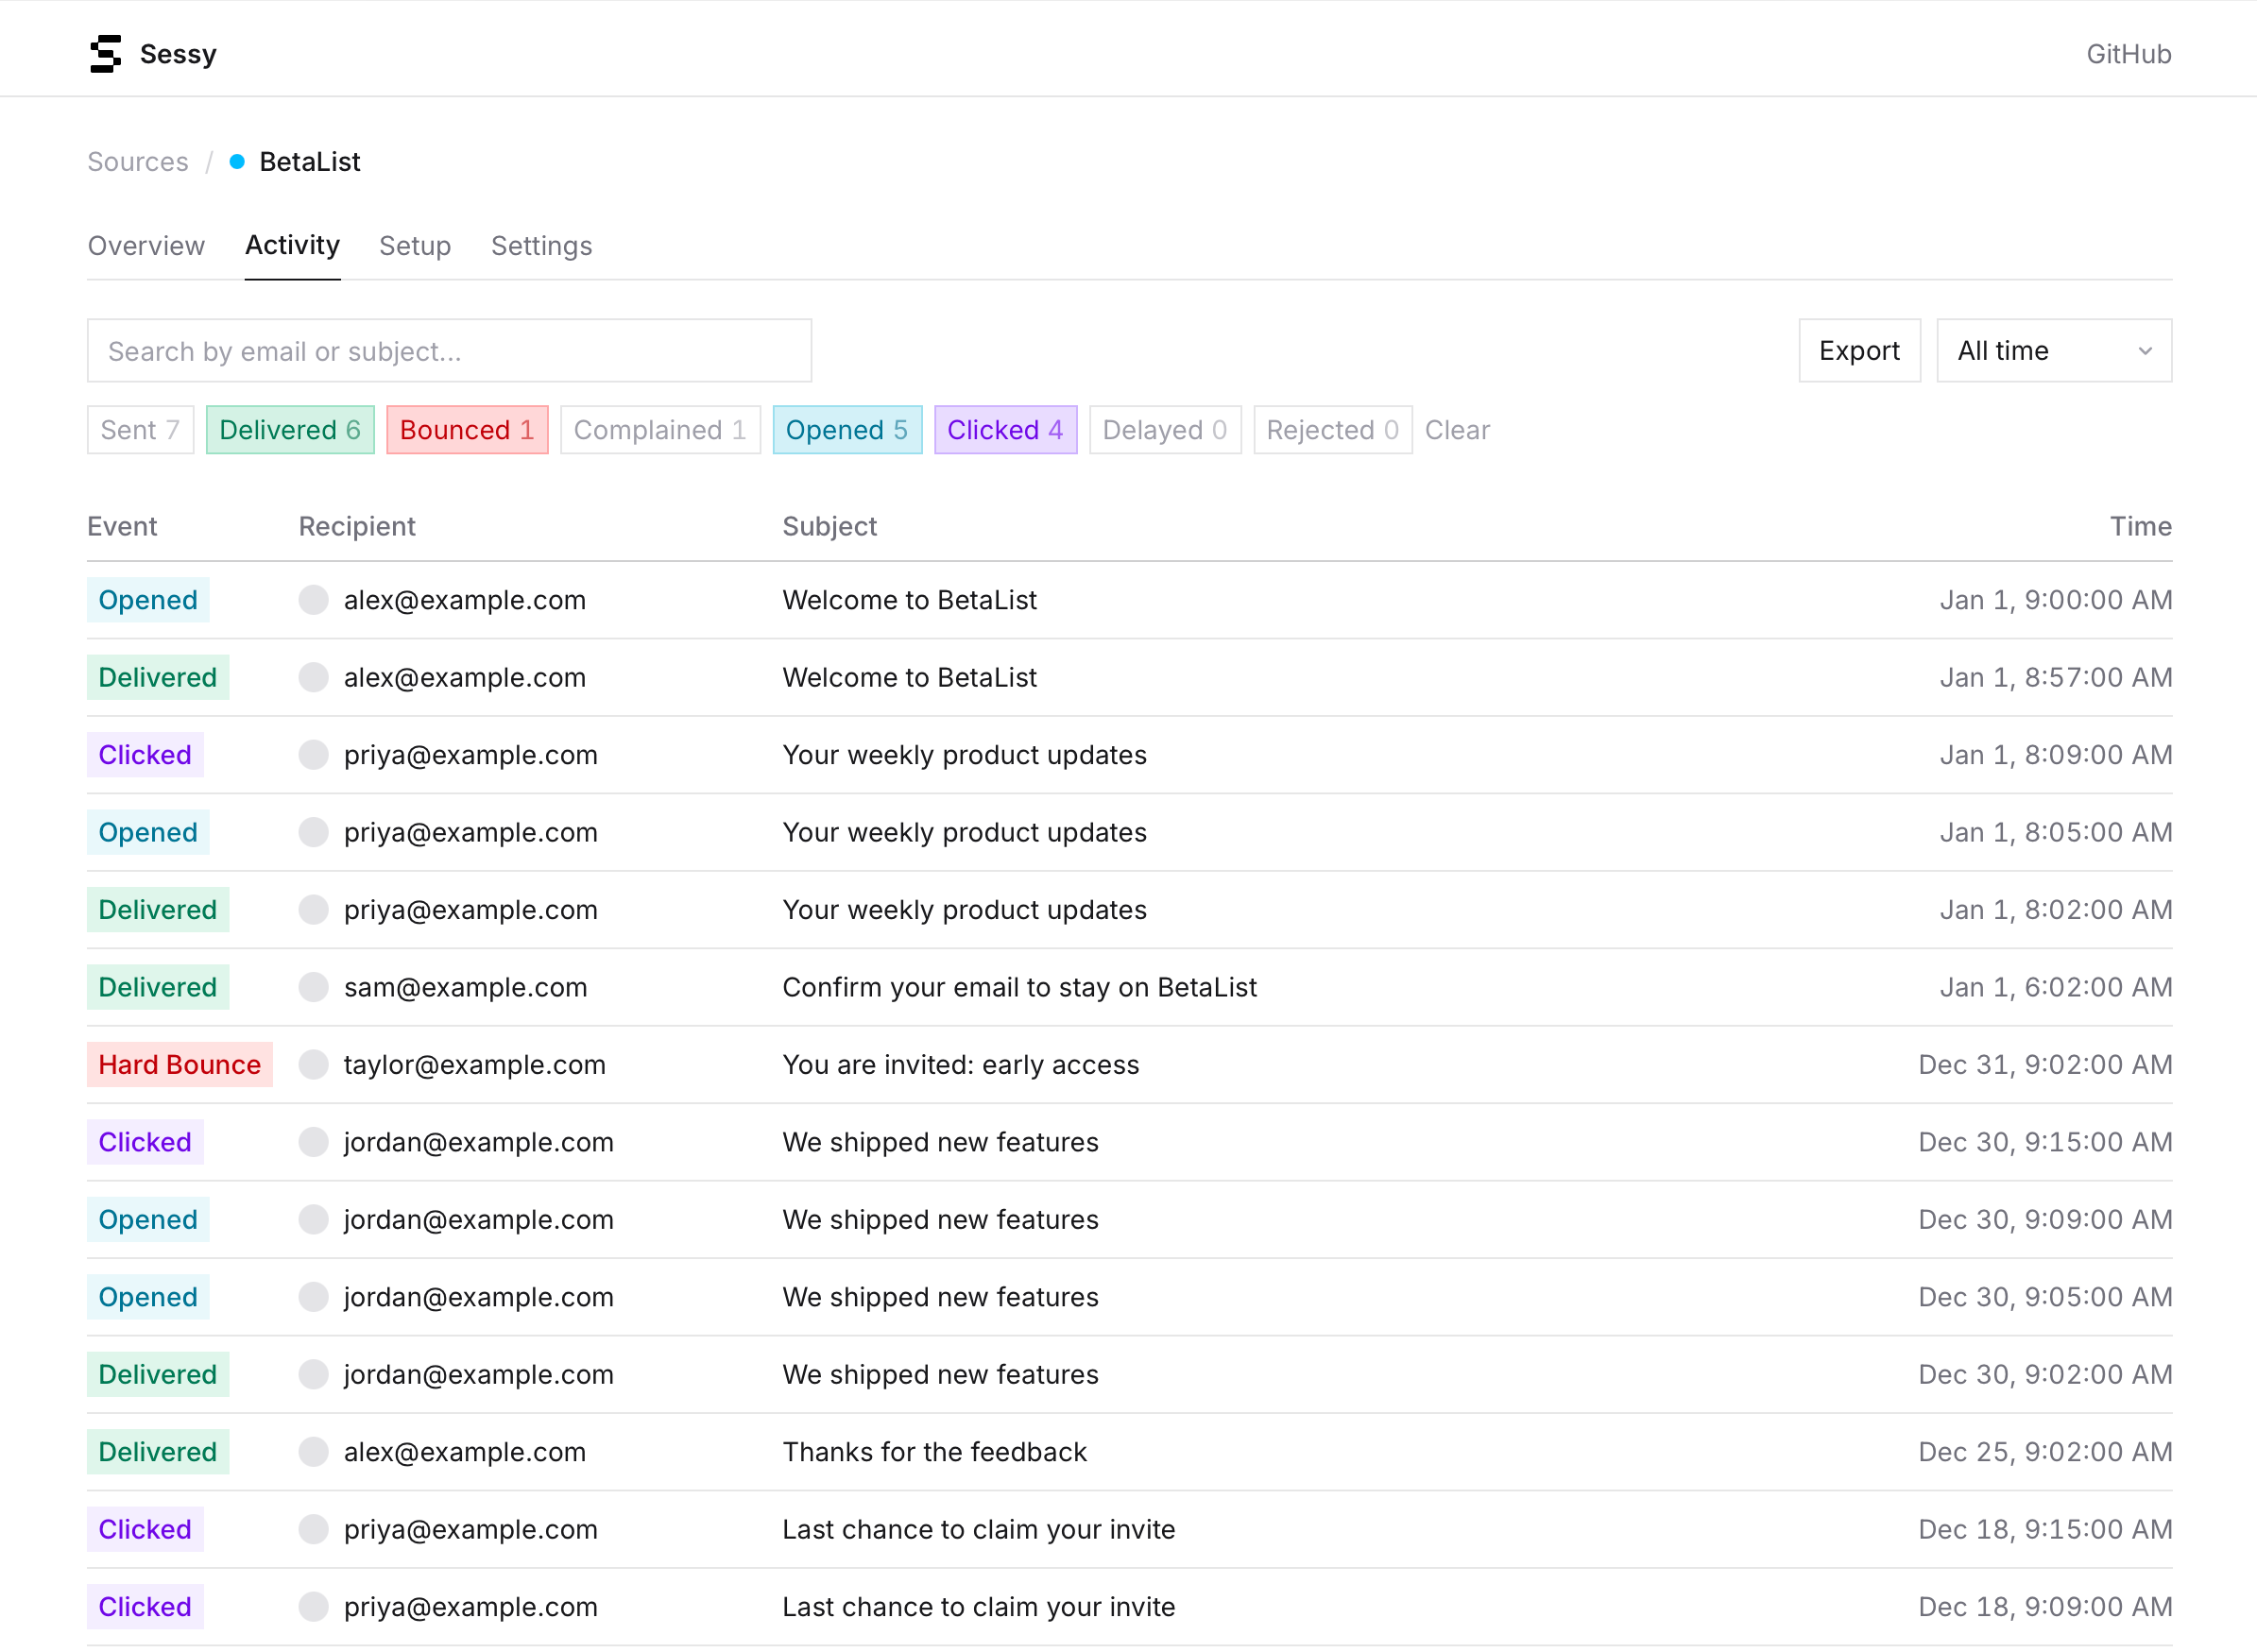Click the Hard Bounce event badge
The width and height of the screenshot is (2257, 1652).
[x=179, y=1064]
